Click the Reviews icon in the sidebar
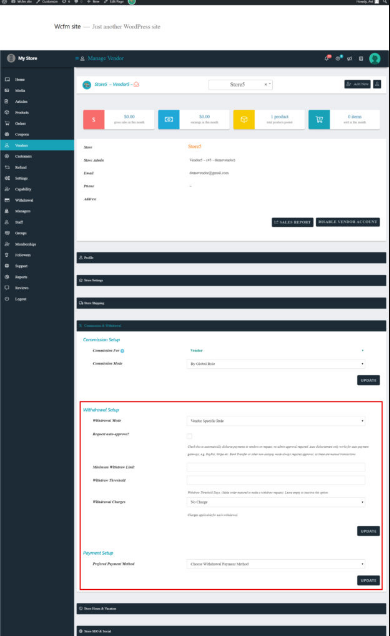The width and height of the screenshot is (390, 636). coord(7,288)
